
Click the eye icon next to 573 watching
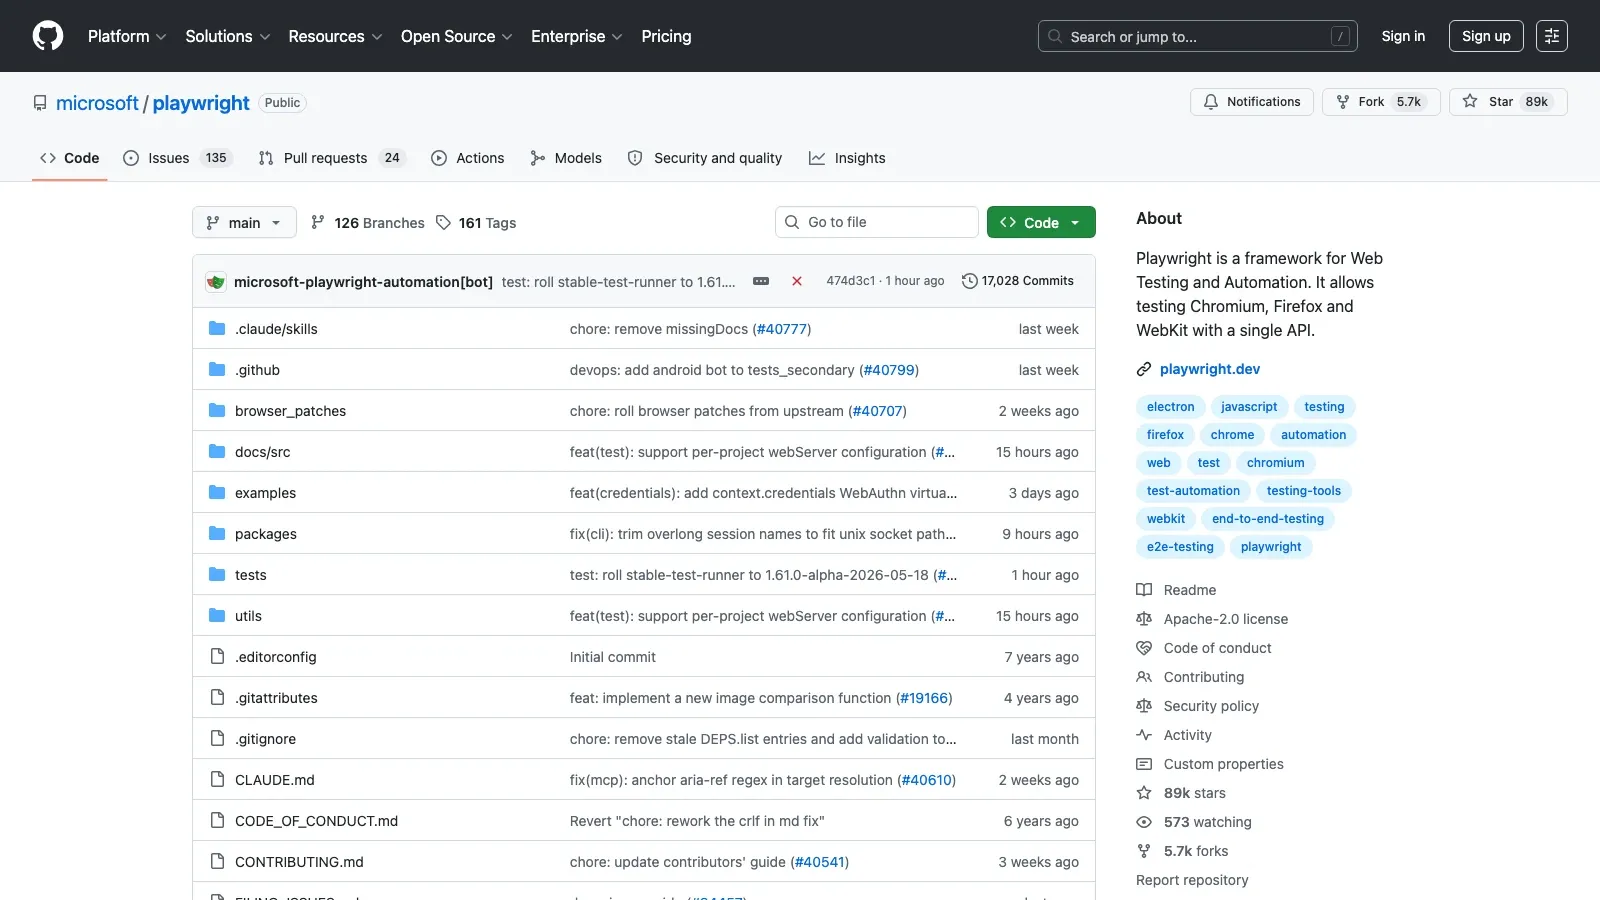point(1144,822)
